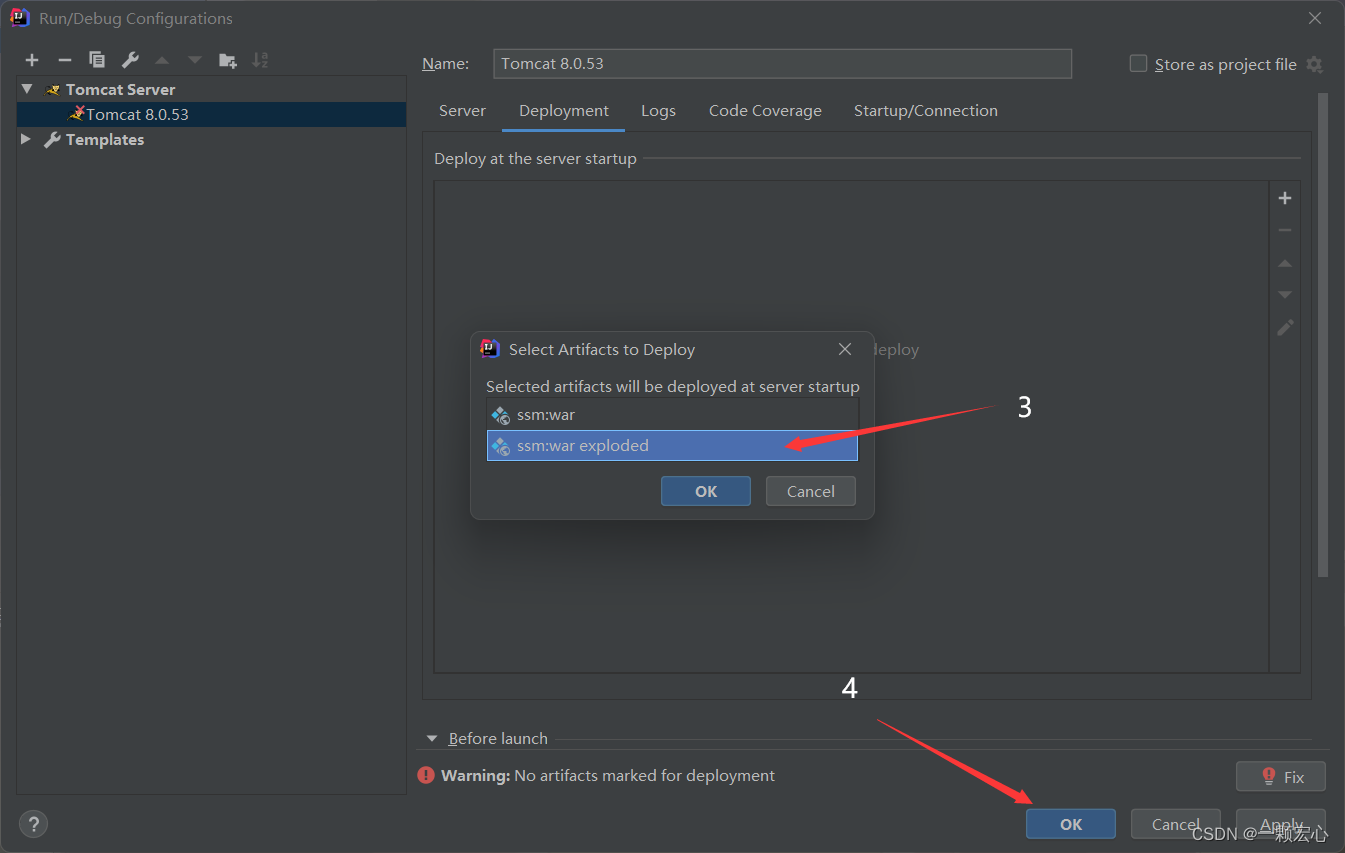This screenshot has height=853, width=1345.
Task: Click the ssm:war artifact icon
Action: [x=500, y=414]
